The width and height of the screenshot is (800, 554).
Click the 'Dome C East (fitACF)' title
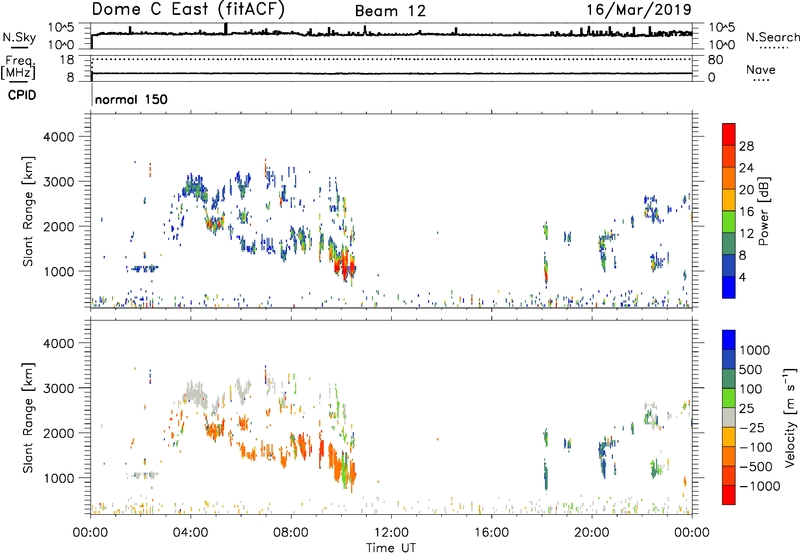188,9
